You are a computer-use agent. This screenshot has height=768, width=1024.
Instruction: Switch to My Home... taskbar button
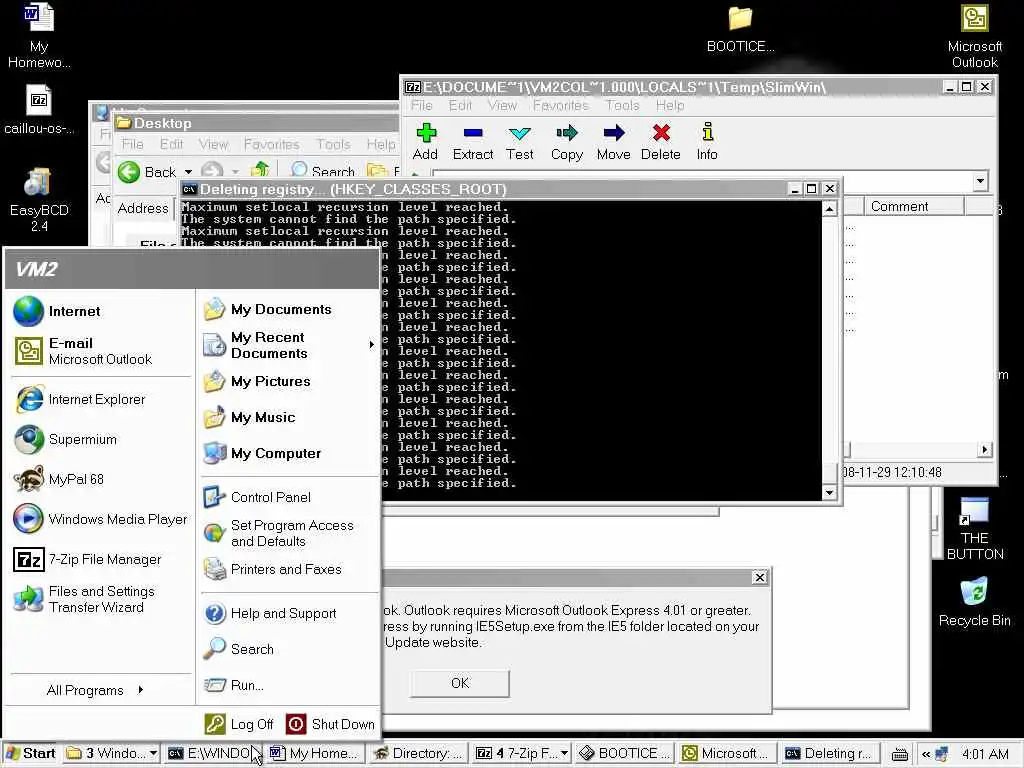pyautogui.click(x=314, y=753)
